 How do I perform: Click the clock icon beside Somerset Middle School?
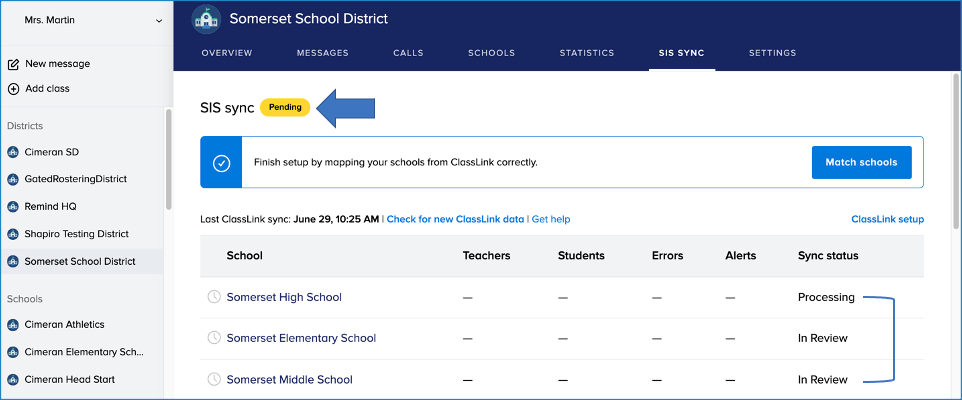[214, 380]
